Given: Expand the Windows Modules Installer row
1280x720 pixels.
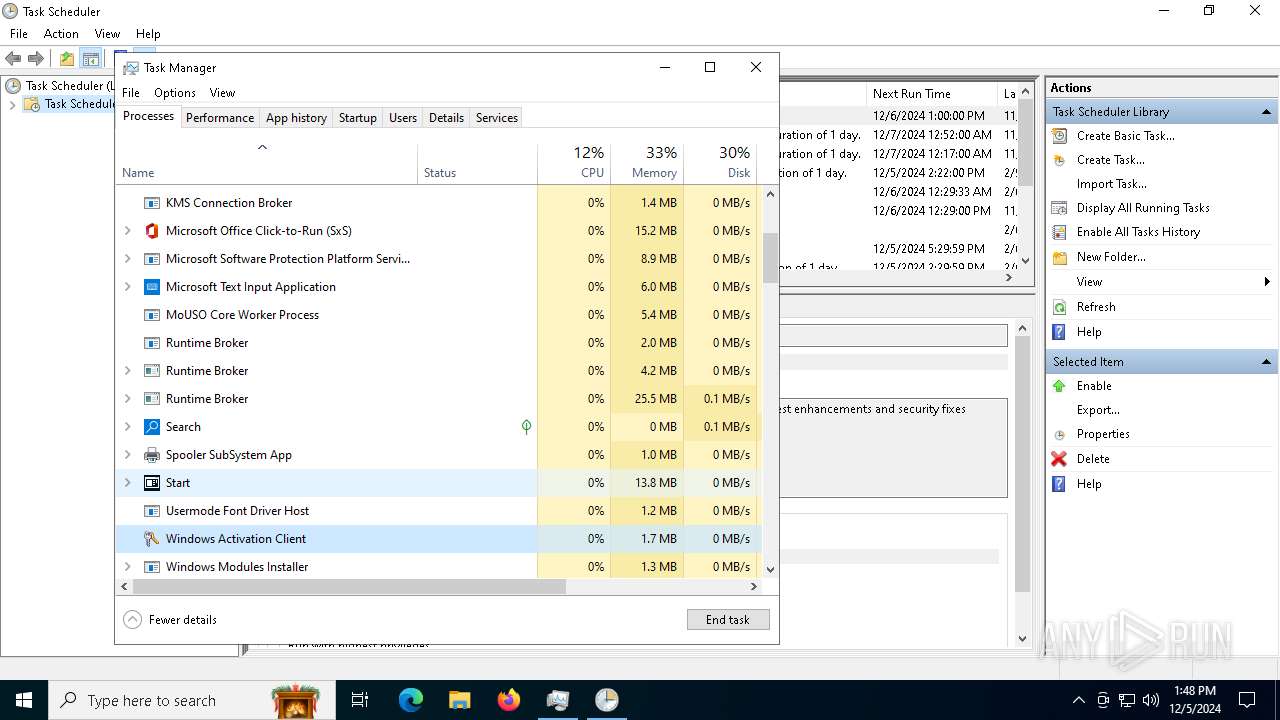Looking at the screenshot, I should coord(127,567).
